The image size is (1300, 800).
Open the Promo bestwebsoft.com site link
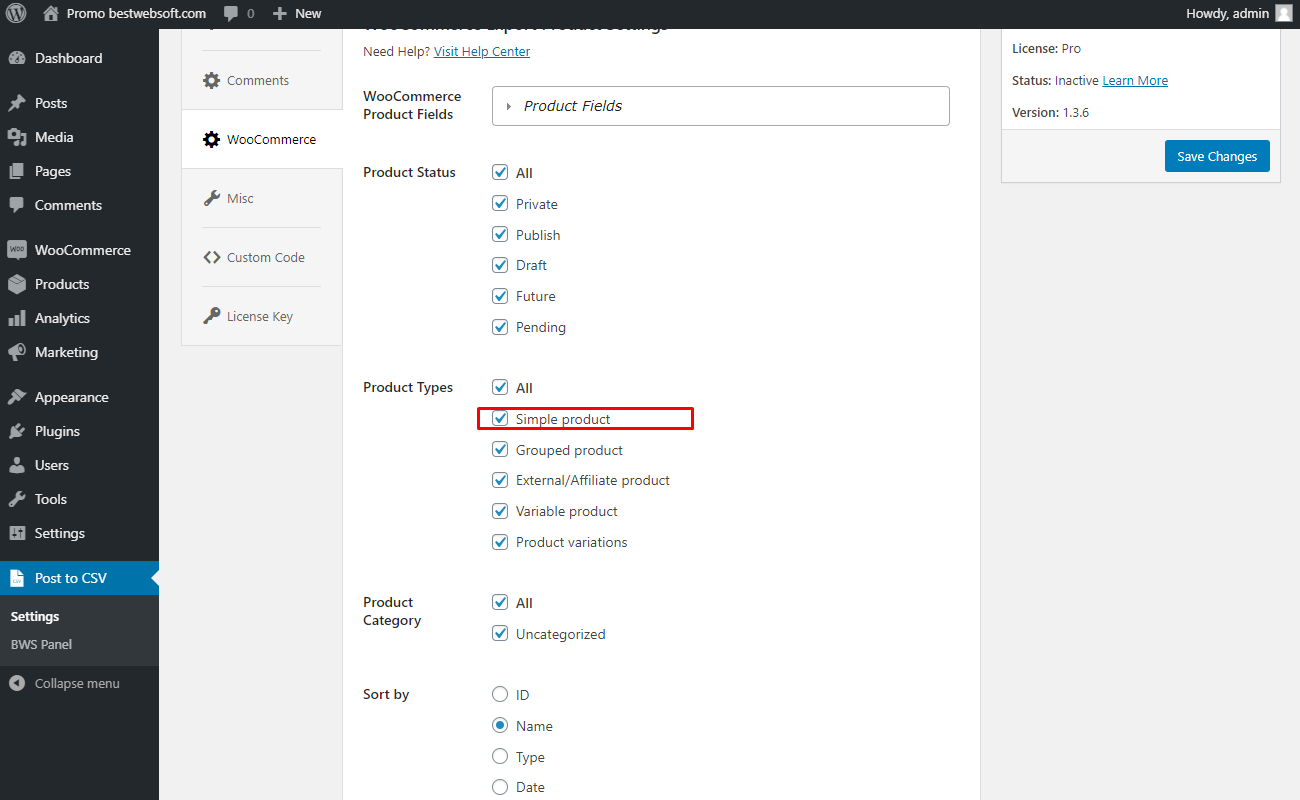coord(136,14)
